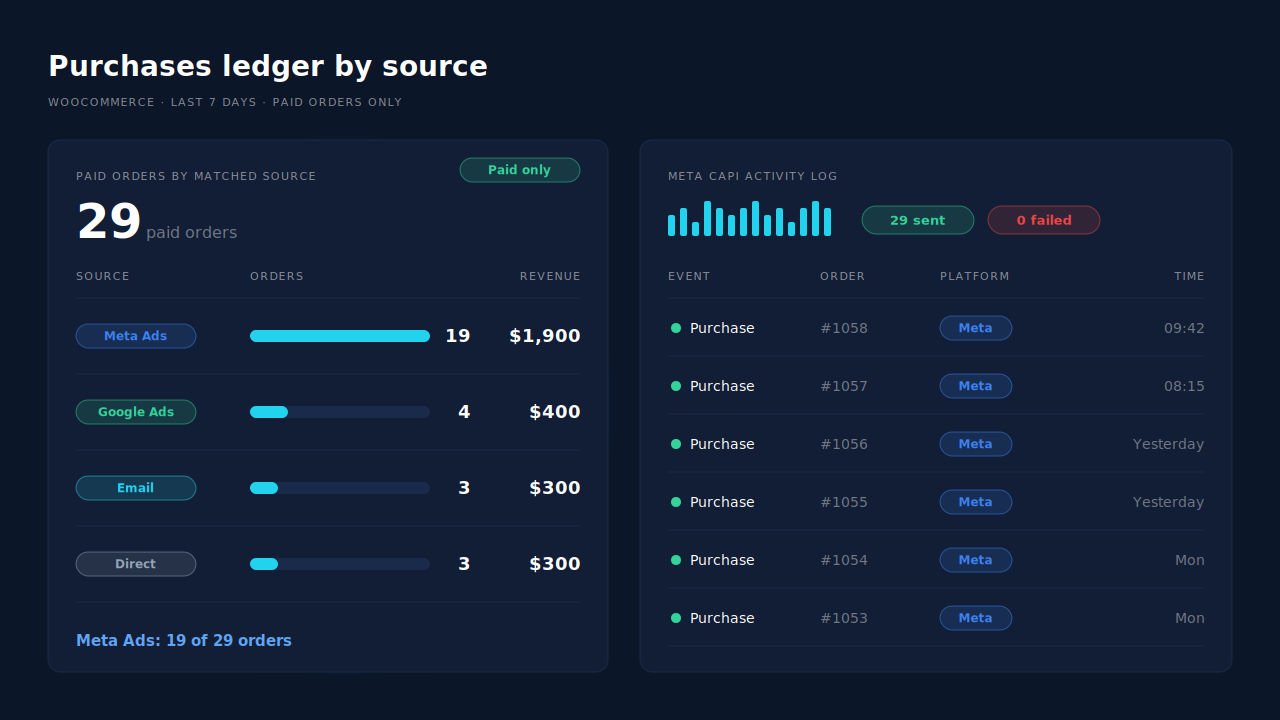1280x720 pixels.
Task: Click the 29 sent badge
Action: (918, 220)
